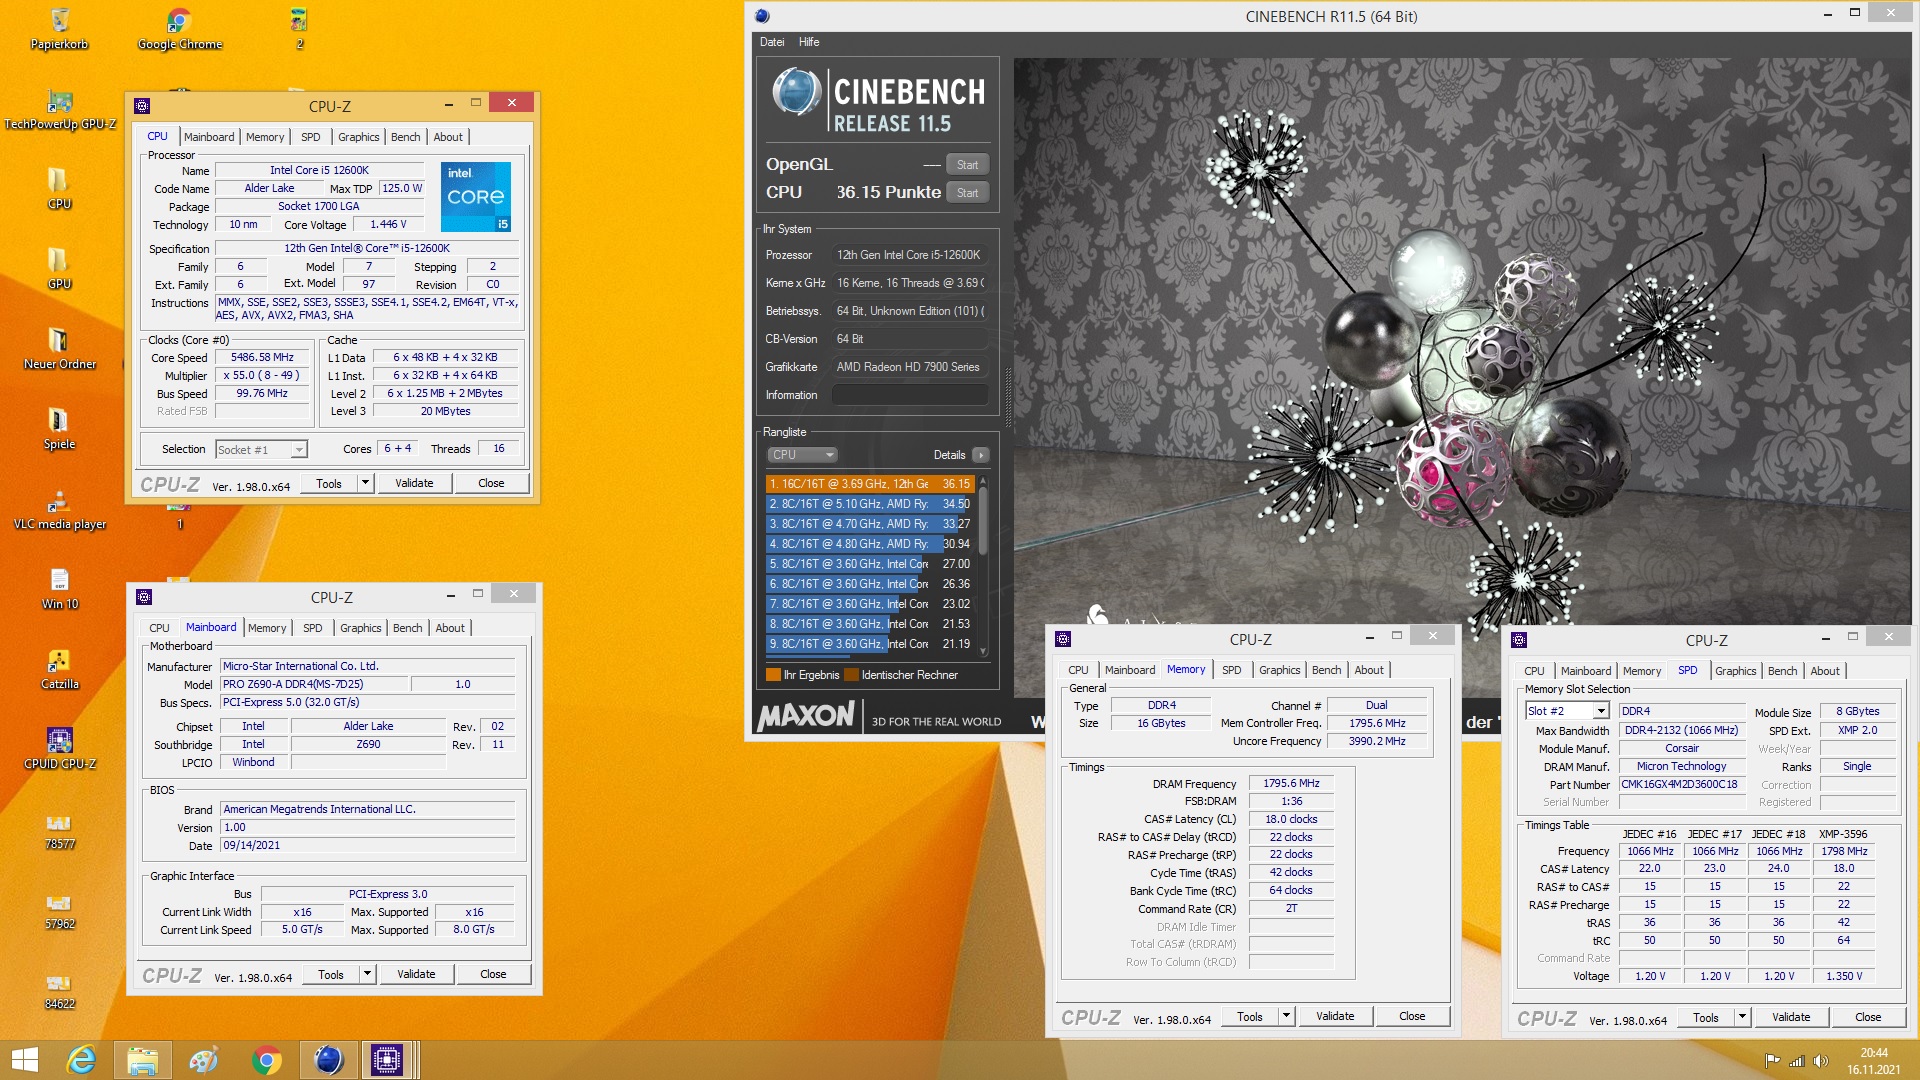This screenshot has width=1920, height=1080.
Task: Open the Spiele desktop folder
Action: (59, 428)
